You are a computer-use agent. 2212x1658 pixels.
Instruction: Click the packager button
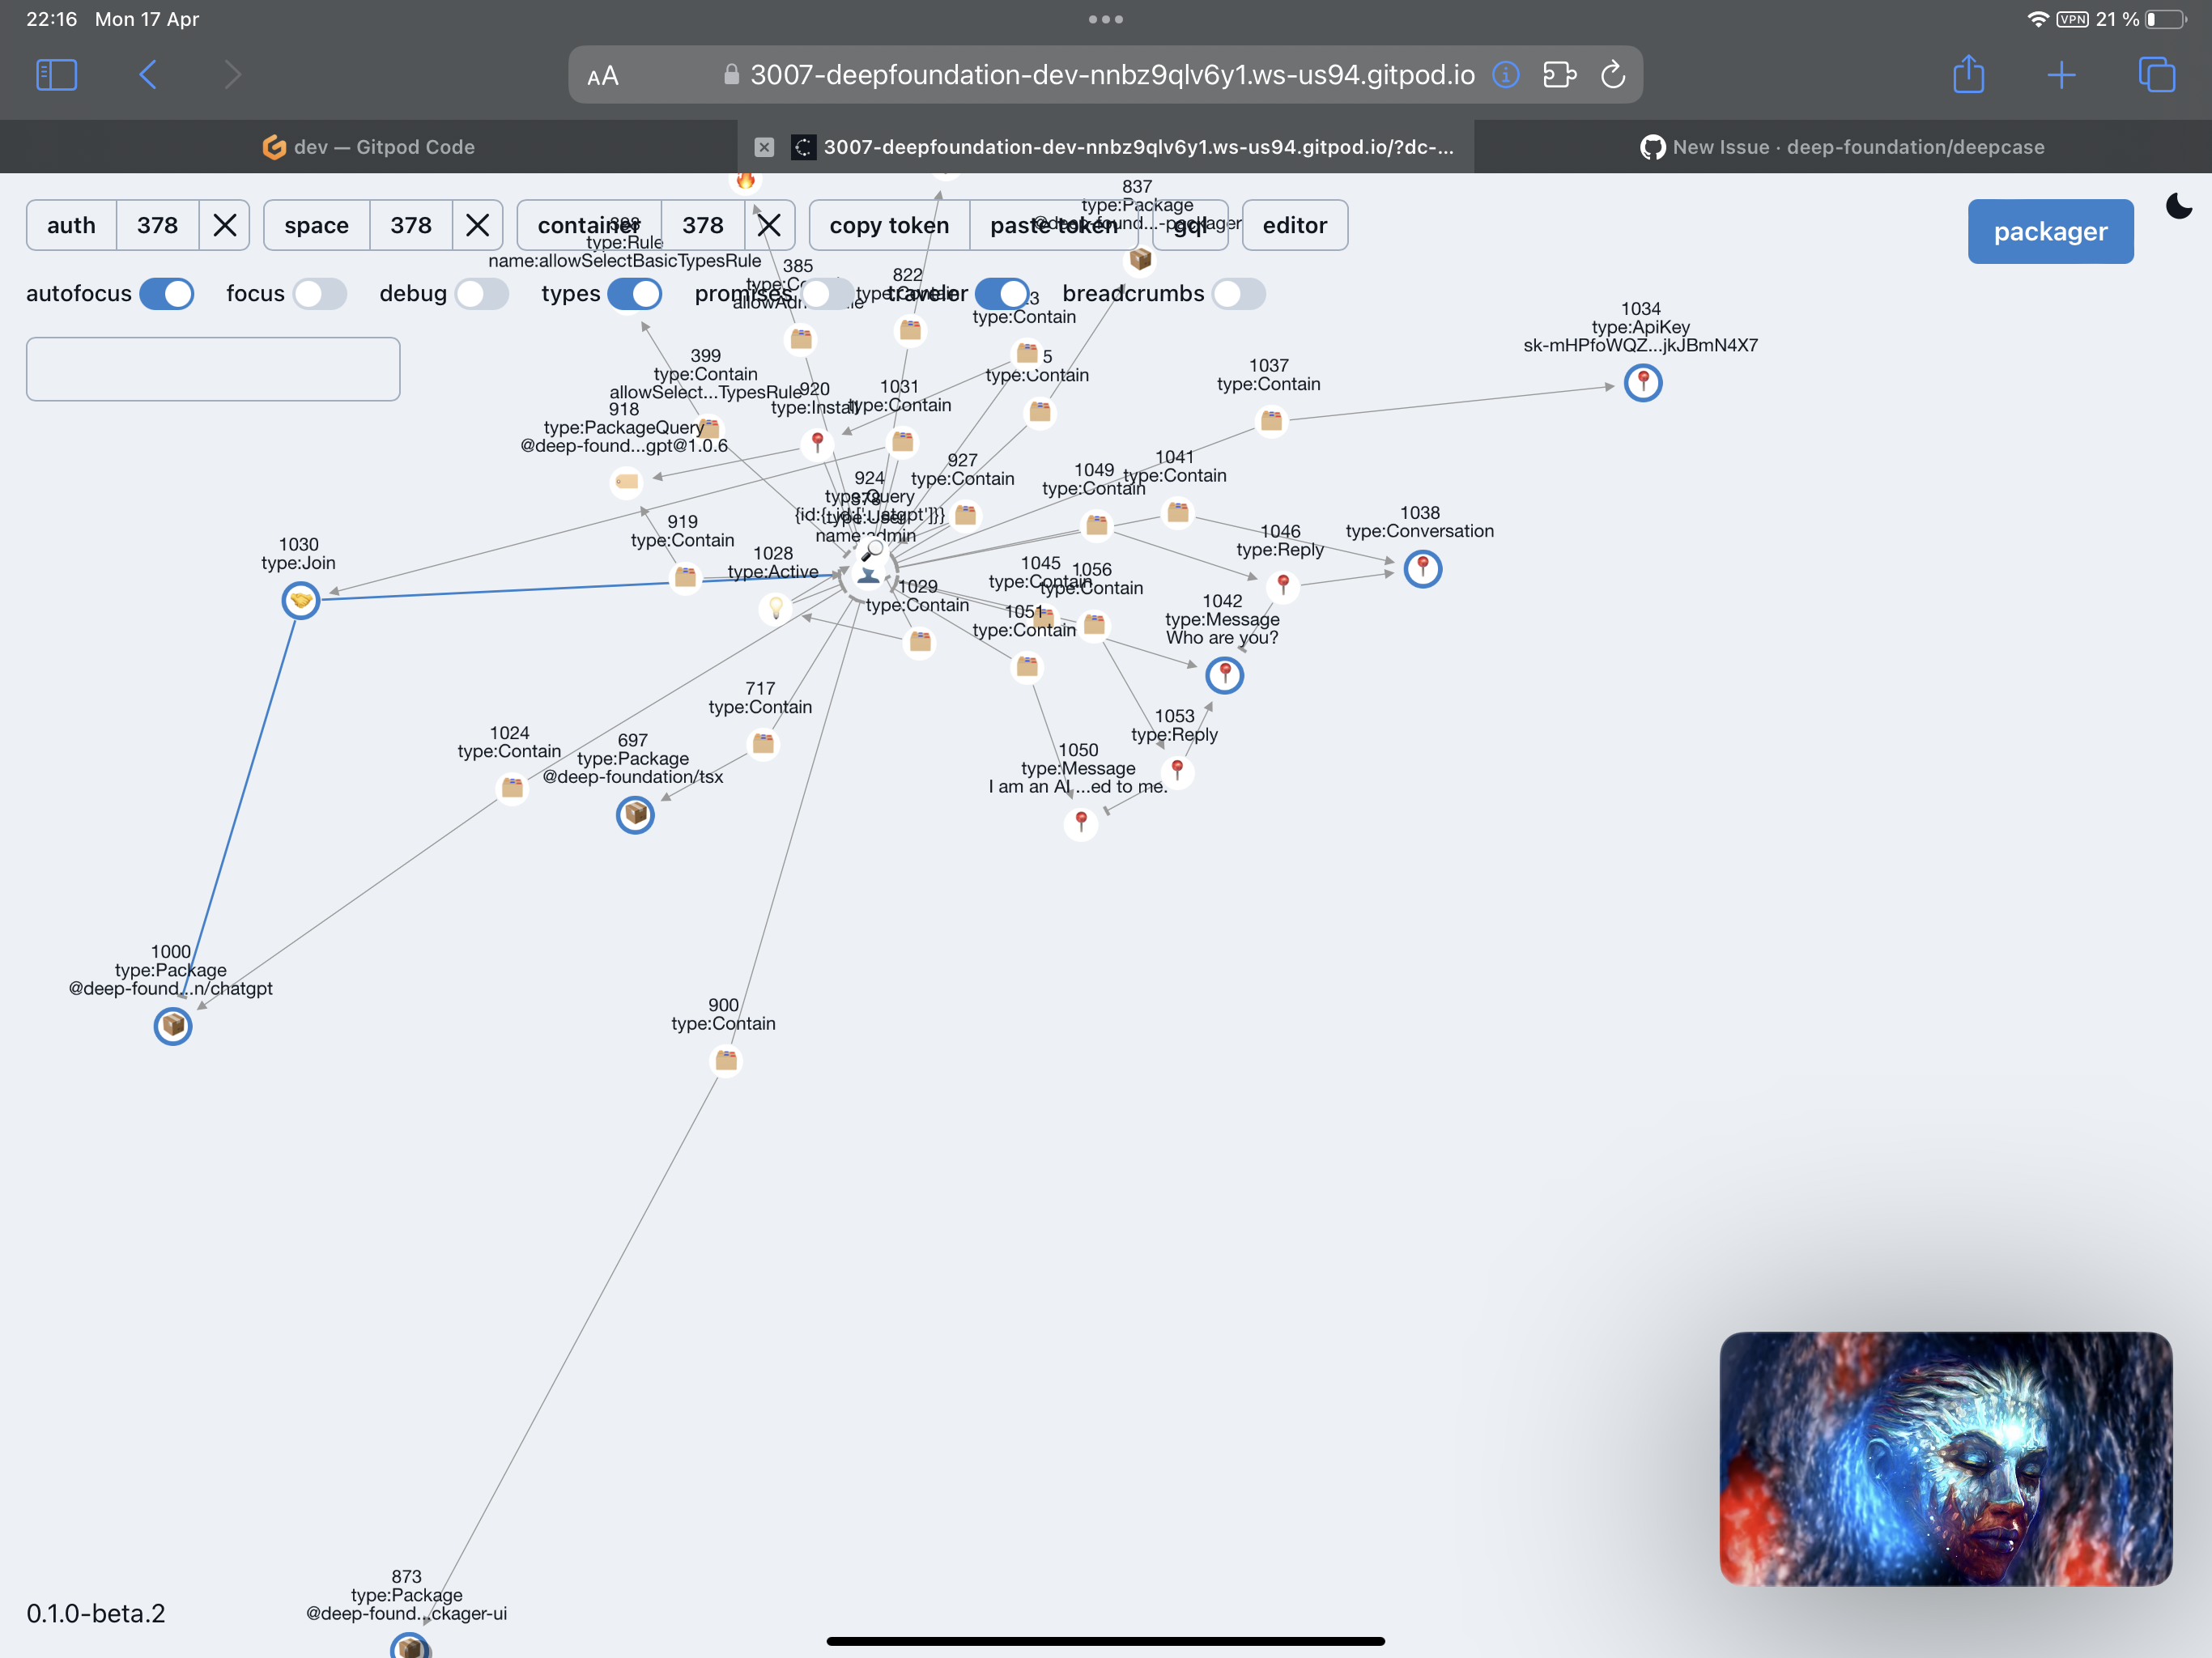point(2050,232)
